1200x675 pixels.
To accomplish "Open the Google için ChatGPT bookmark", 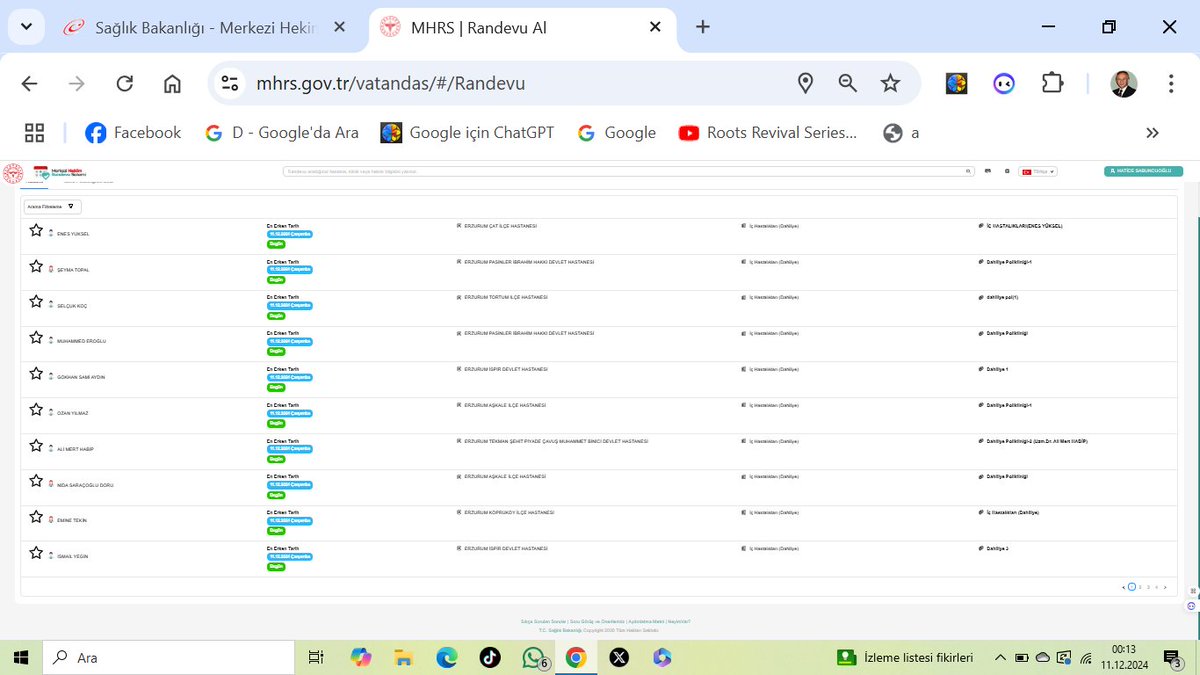I will pyautogui.click(x=467, y=132).
